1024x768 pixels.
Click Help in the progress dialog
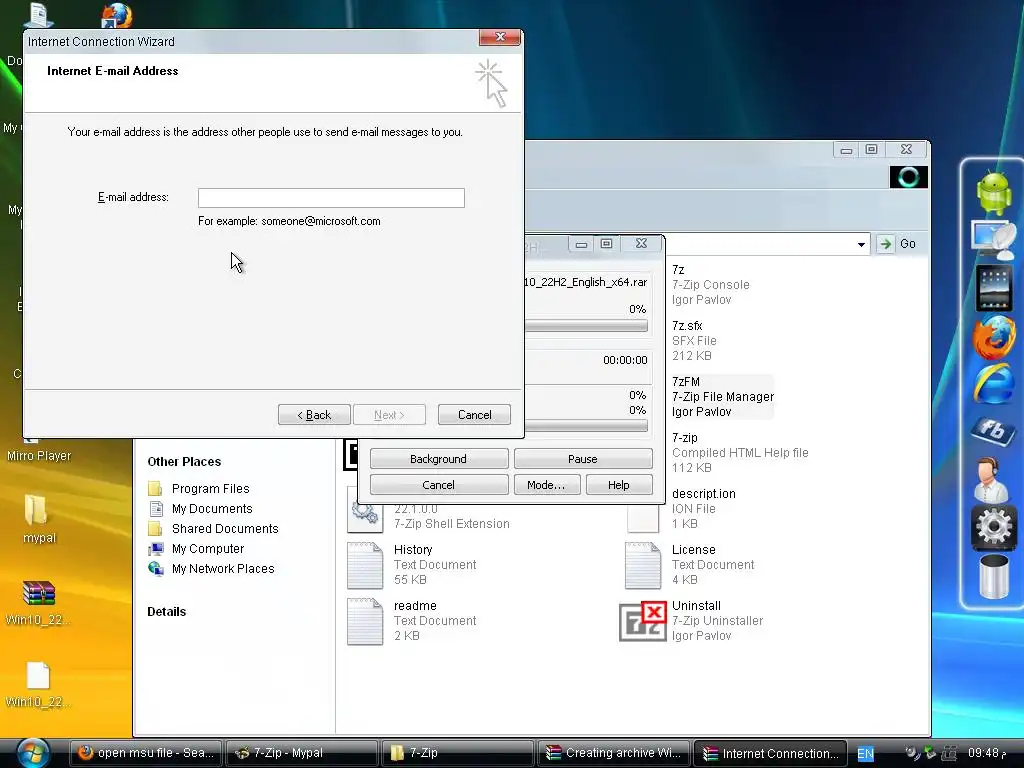618,485
